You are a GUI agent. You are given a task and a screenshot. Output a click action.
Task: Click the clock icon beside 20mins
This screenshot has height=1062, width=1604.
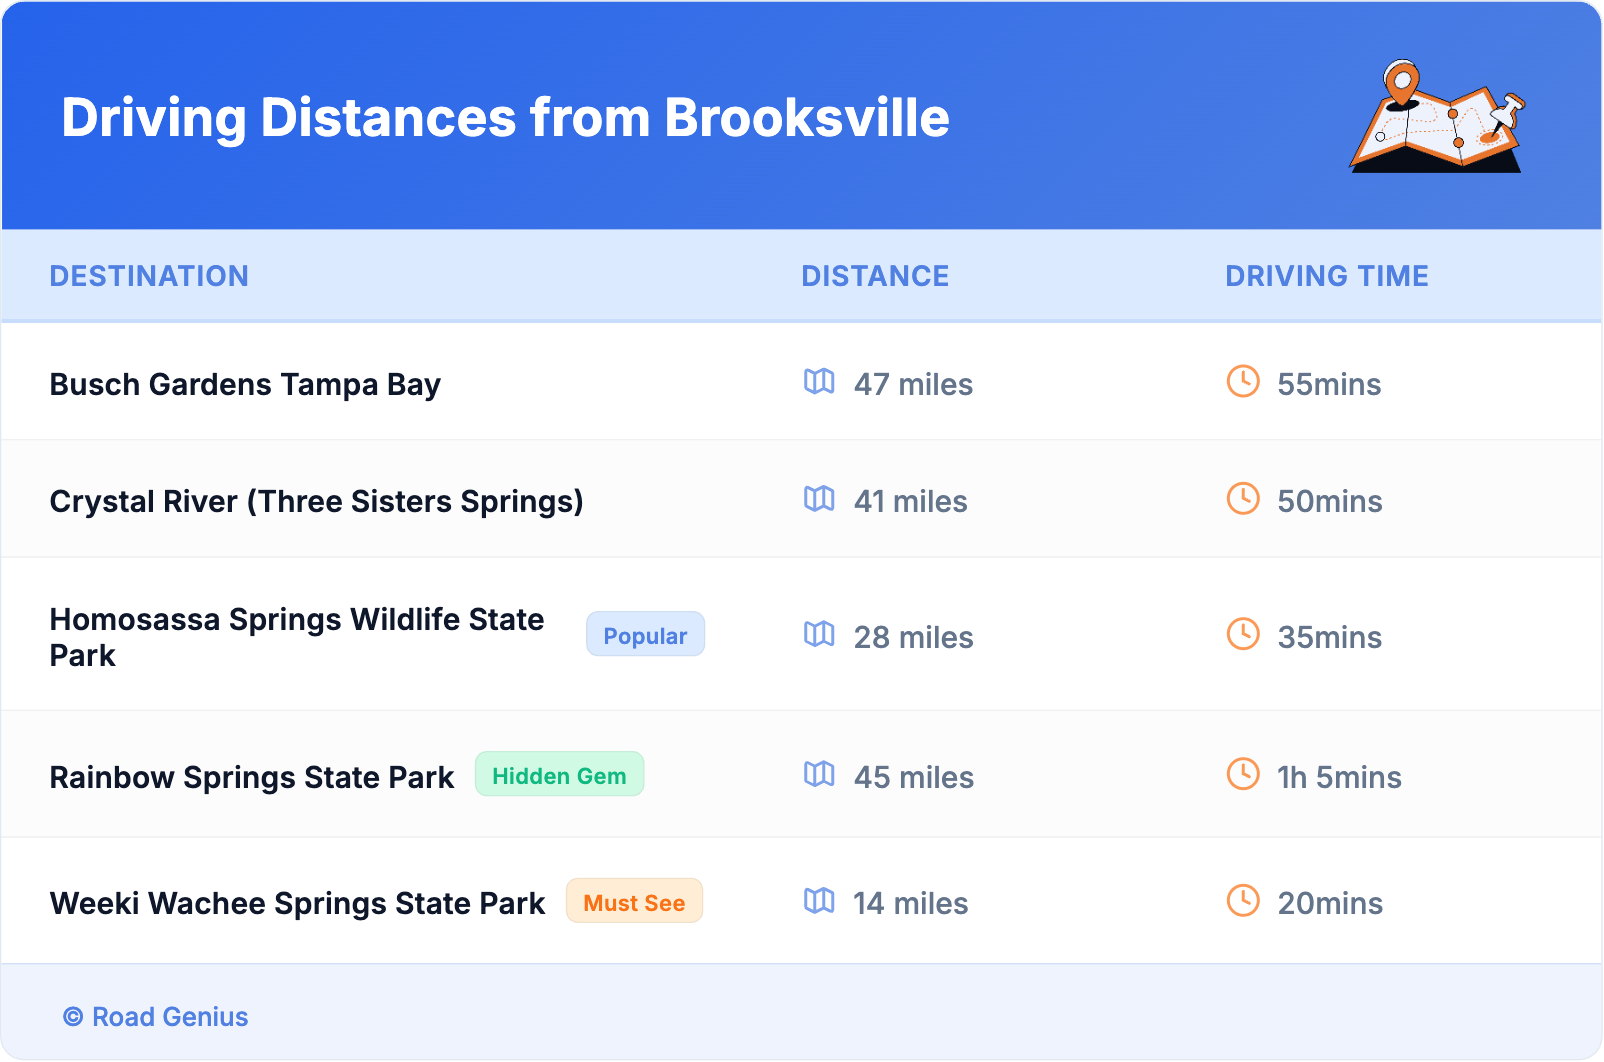(1243, 901)
